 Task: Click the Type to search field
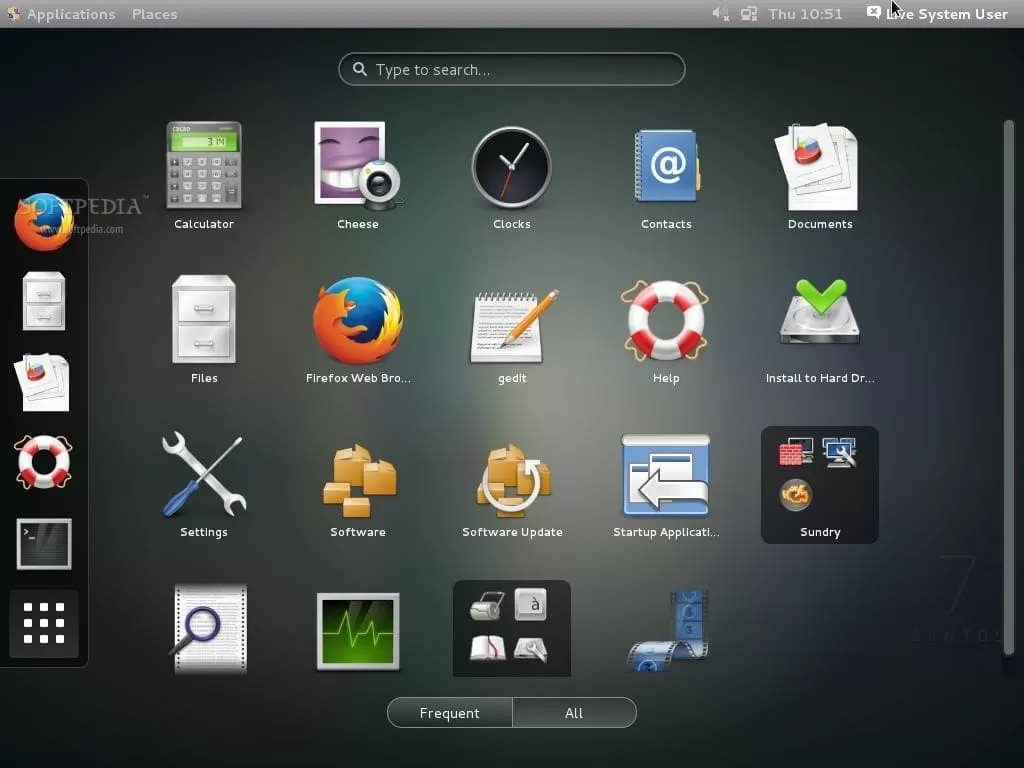511,69
